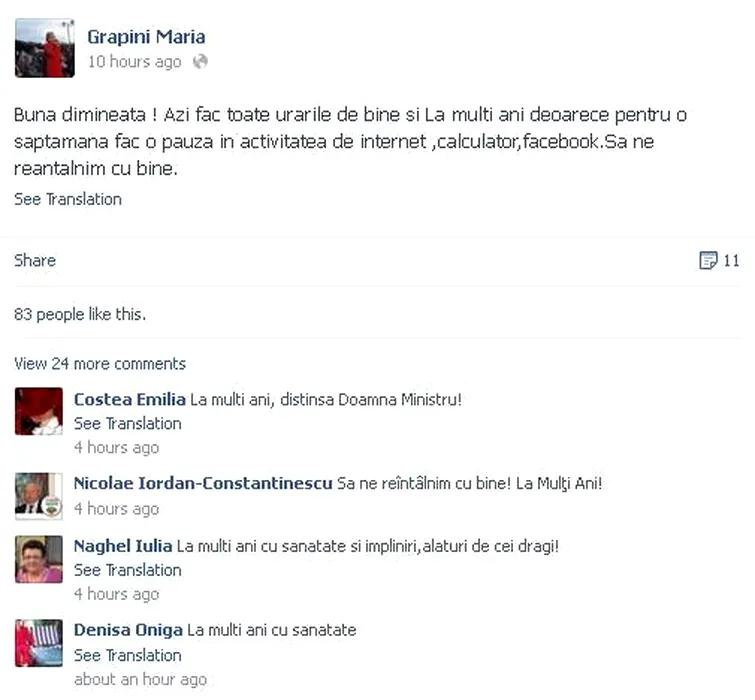The width and height of the screenshot is (755, 700).
Task: Share this post
Action: tap(35, 260)
